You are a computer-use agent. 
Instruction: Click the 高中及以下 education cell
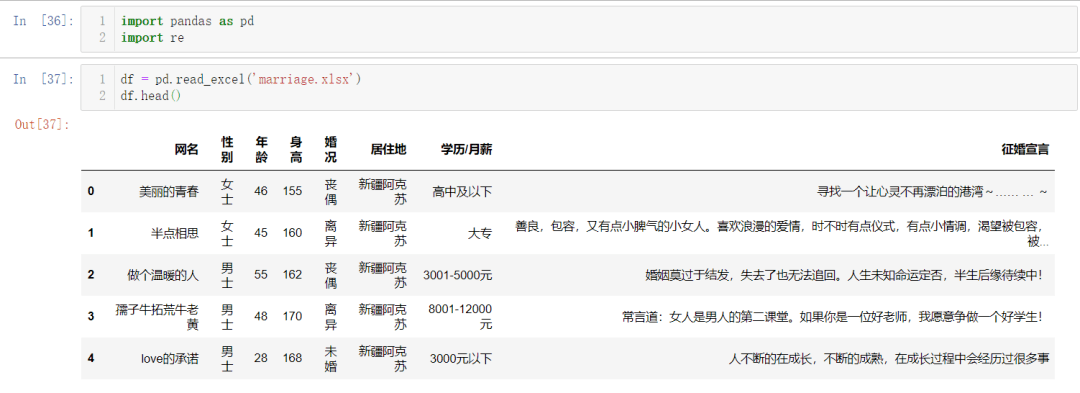coord(462,191)
